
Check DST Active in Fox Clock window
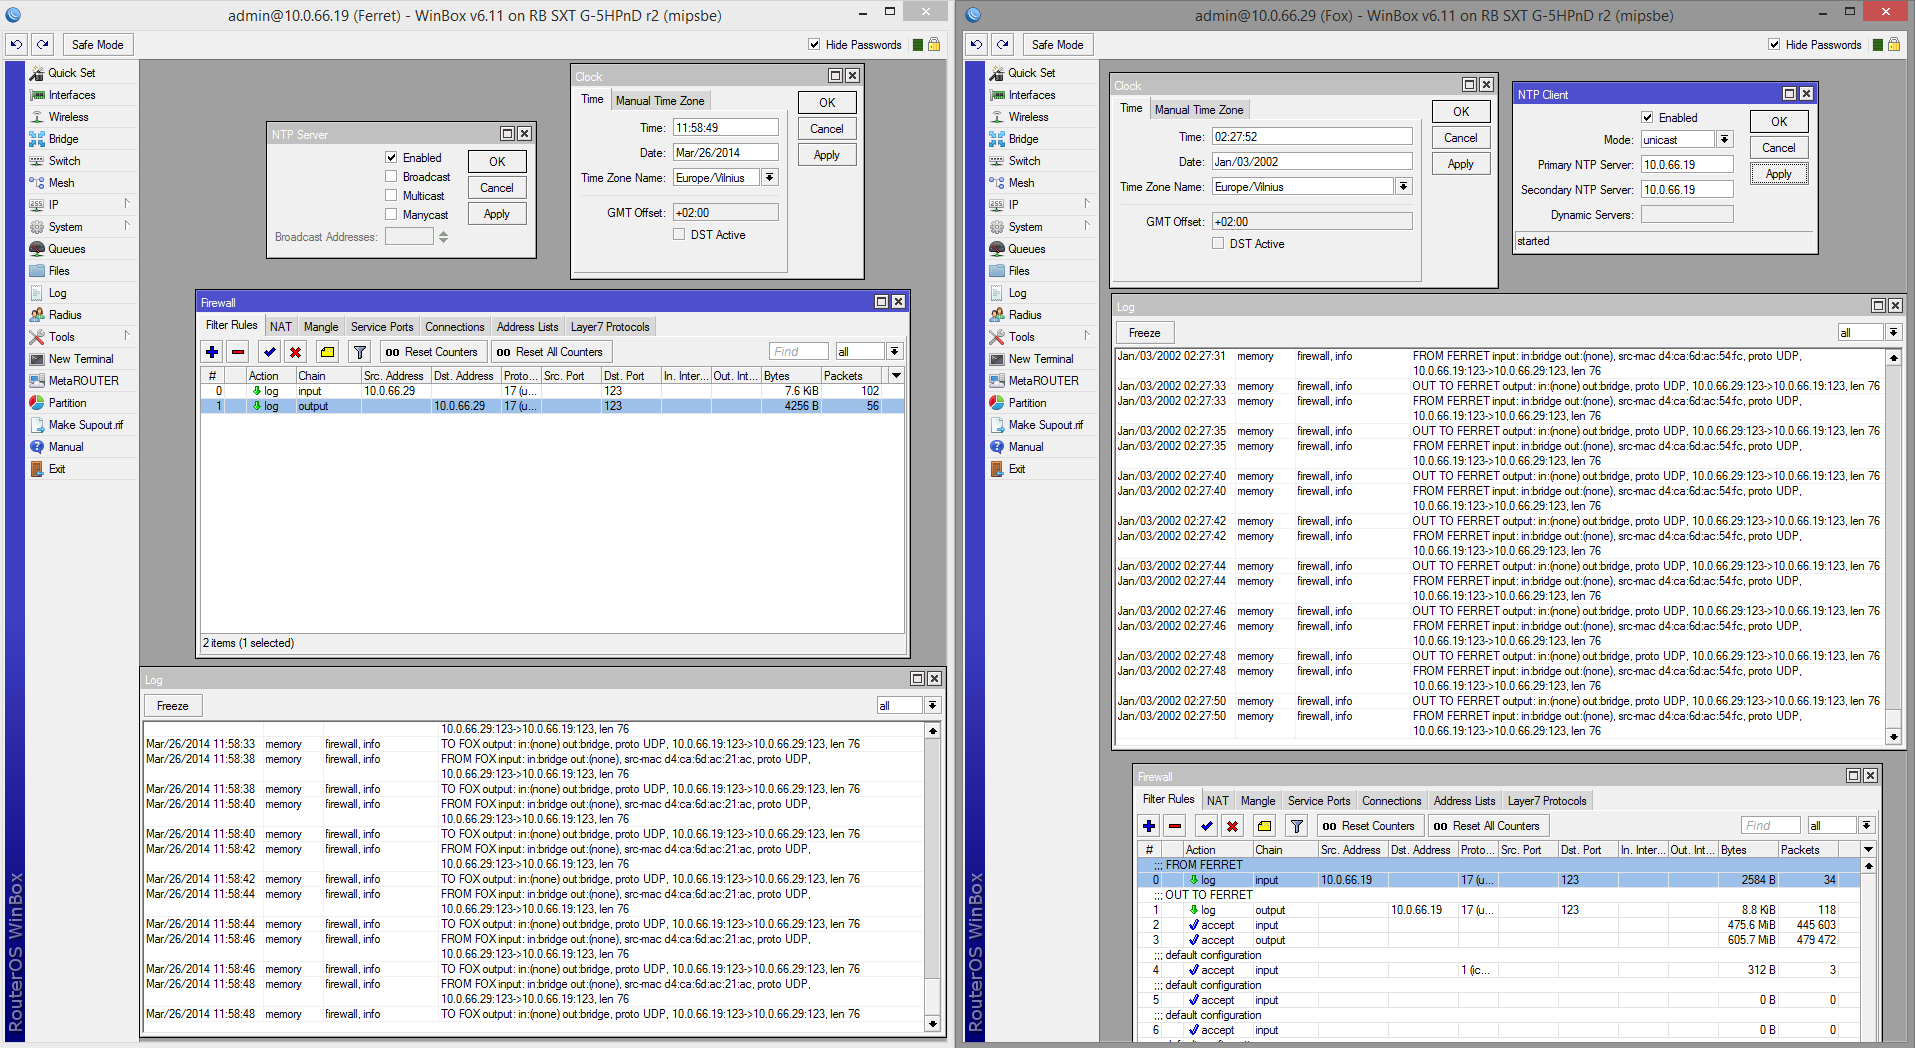[x=1218, y=243]
